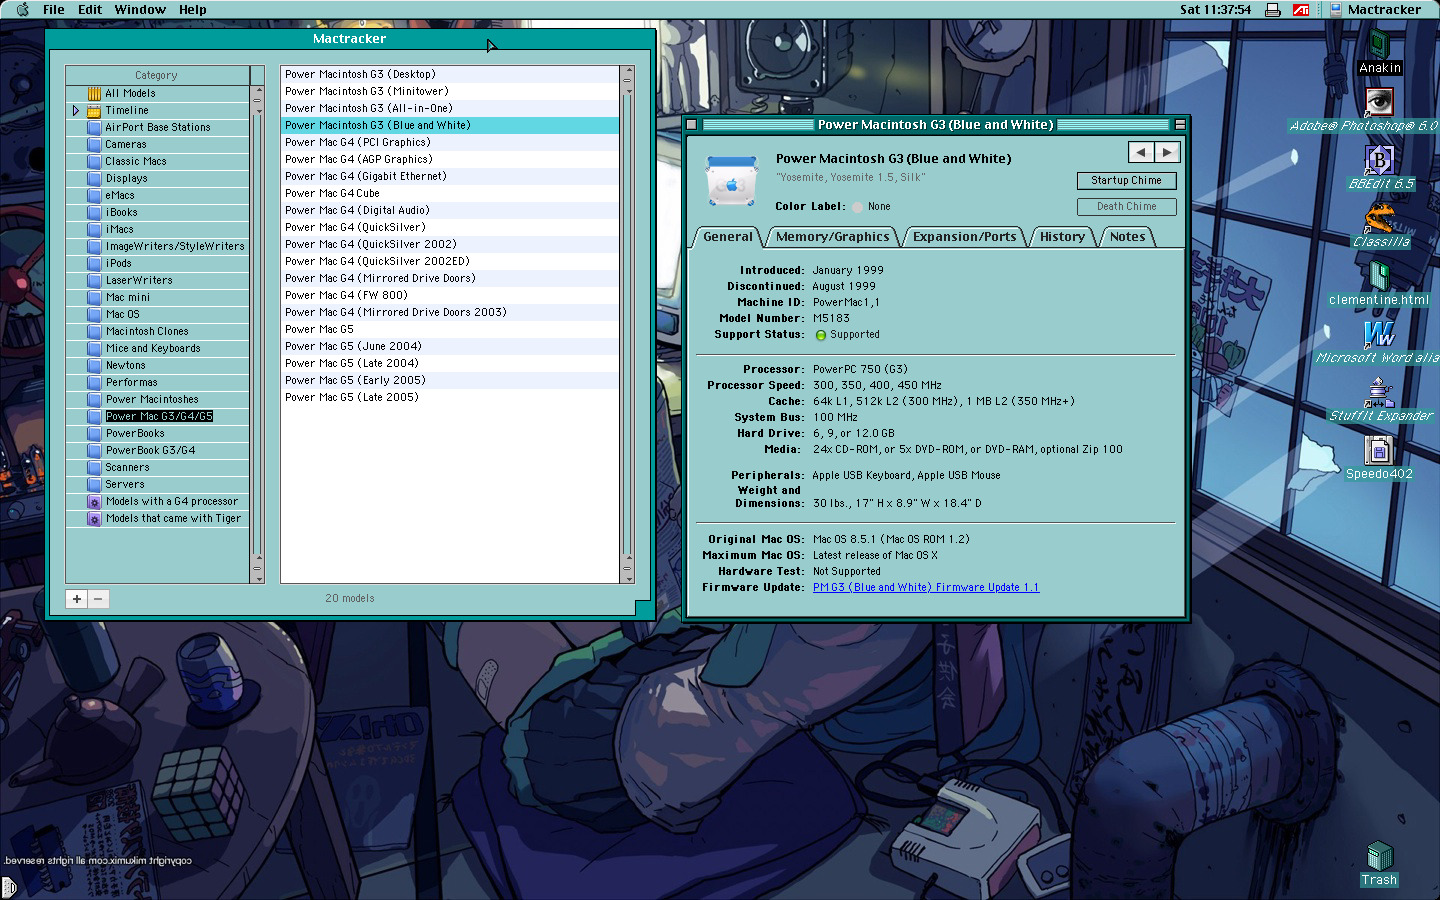Click the Trash icon on desktop
1440x900 pixels.
click(1379, 857)
